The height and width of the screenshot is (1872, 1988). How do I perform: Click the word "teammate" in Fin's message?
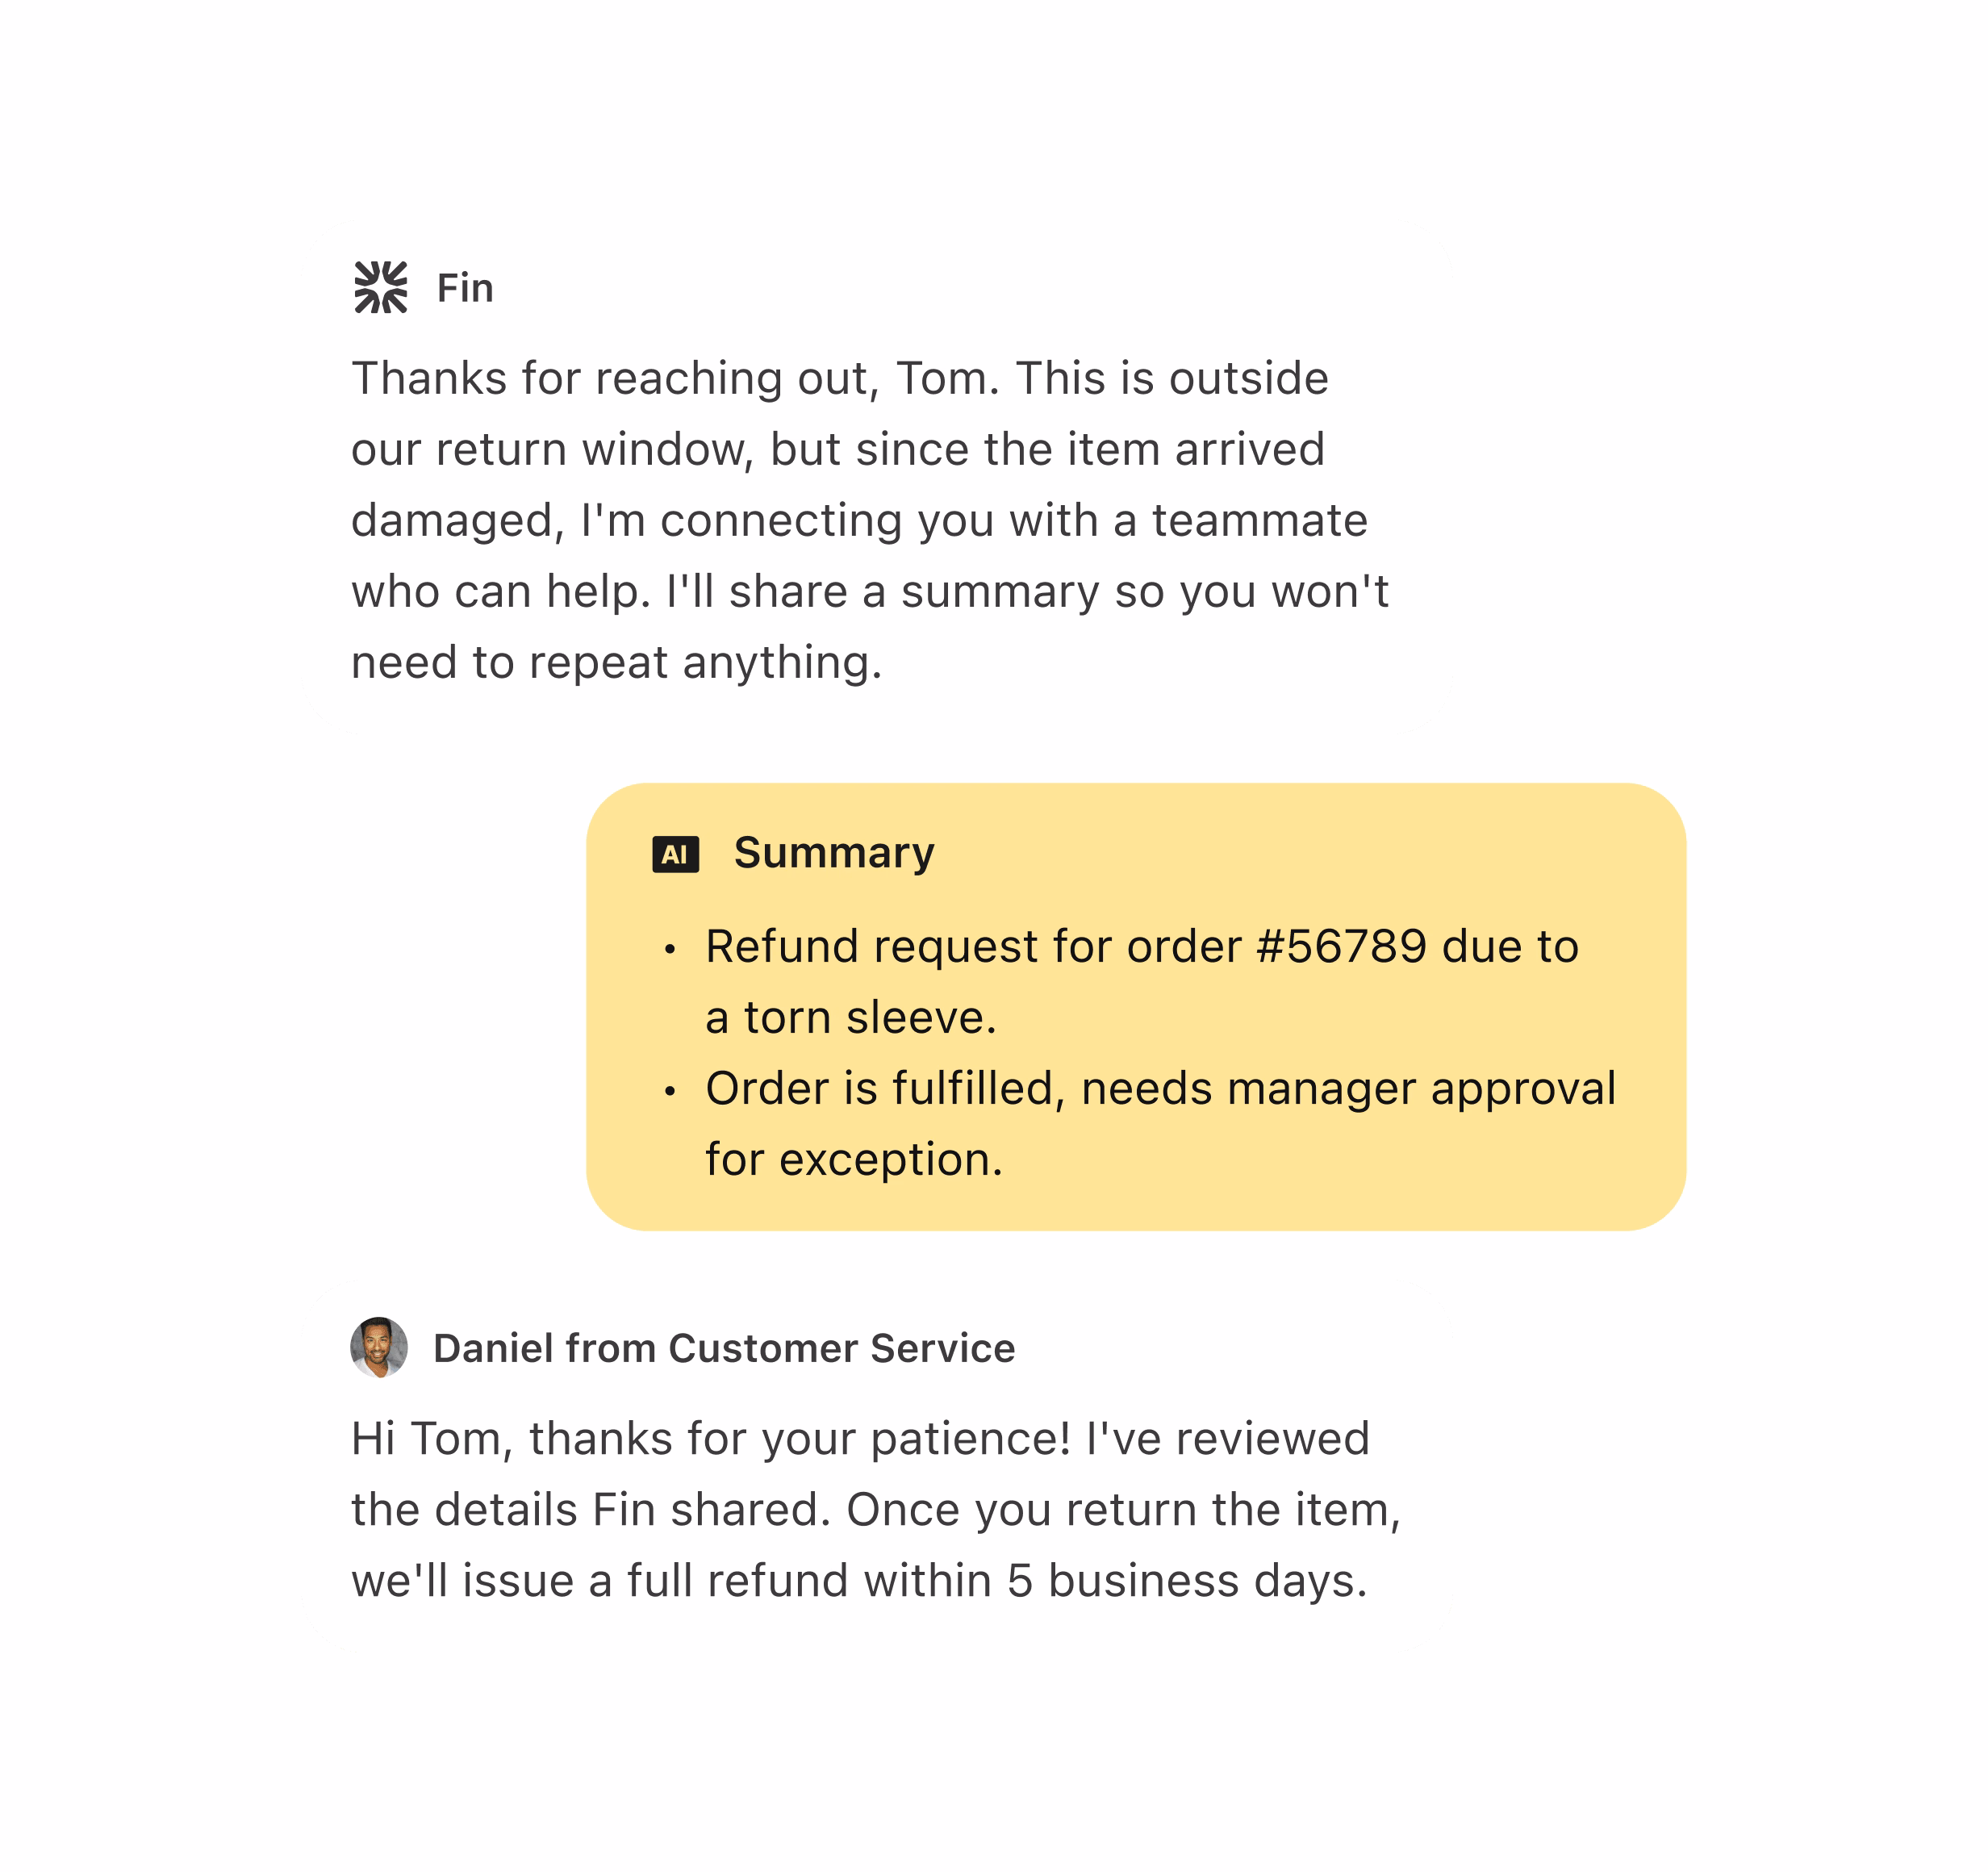click(1259, 521)
